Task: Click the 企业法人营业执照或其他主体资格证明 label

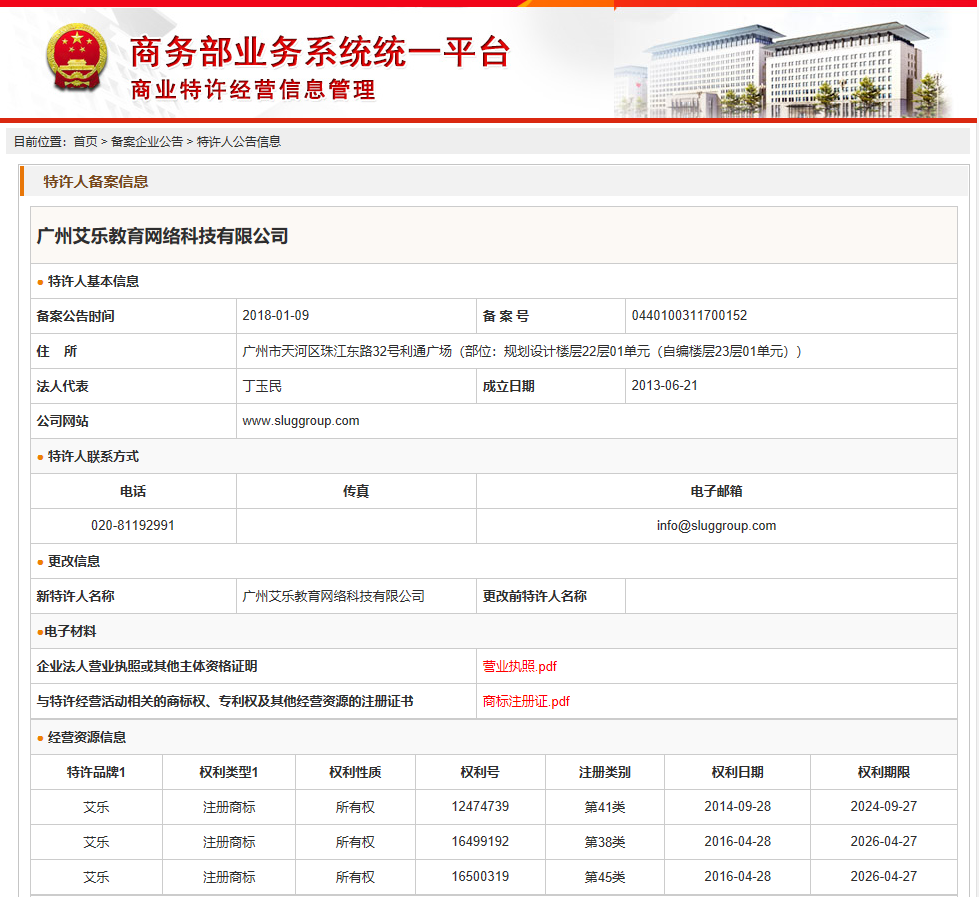Action: coord(147,666)
